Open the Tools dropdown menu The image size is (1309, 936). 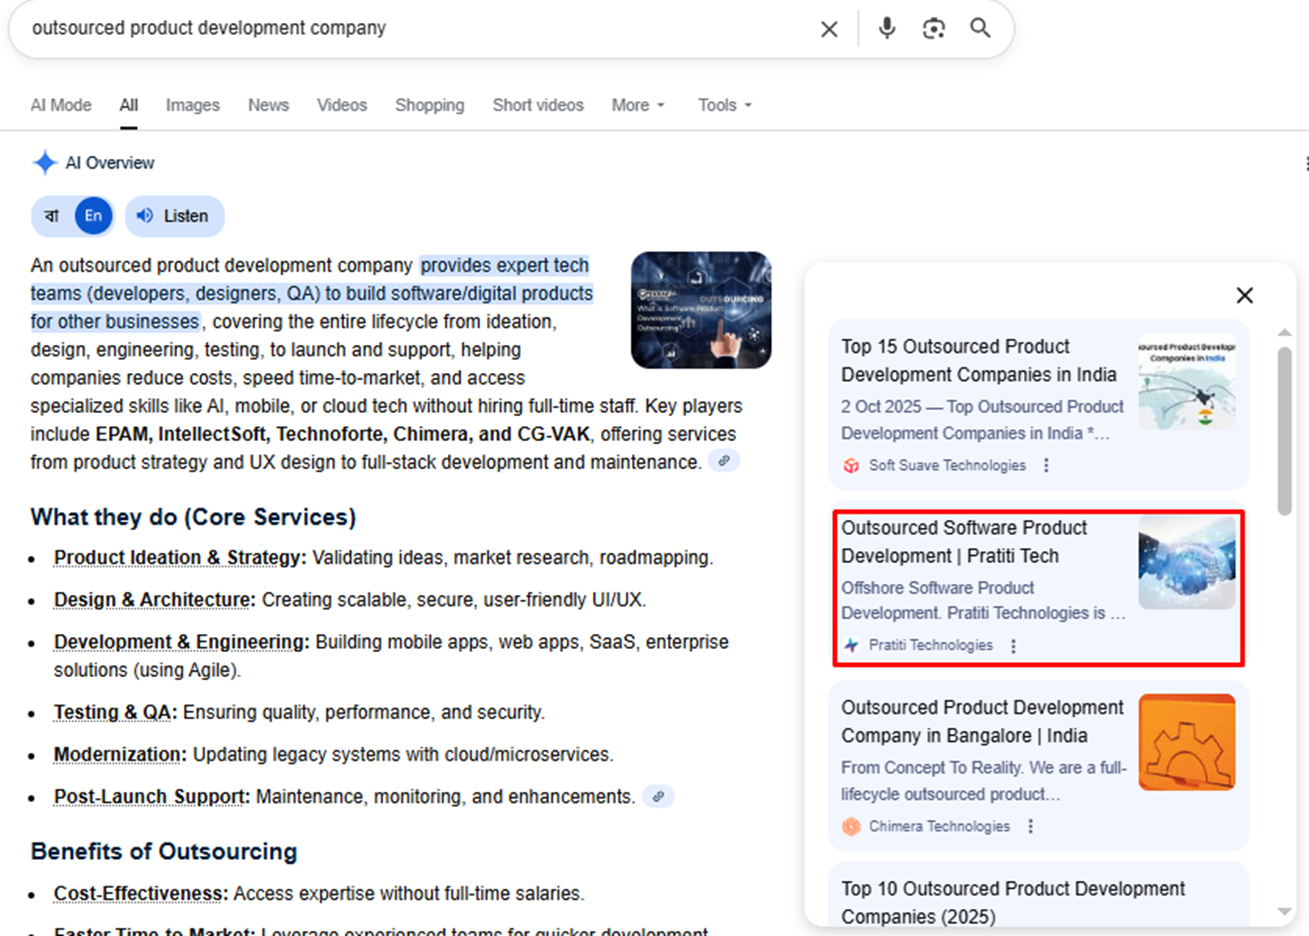click(x=724, y=105)
